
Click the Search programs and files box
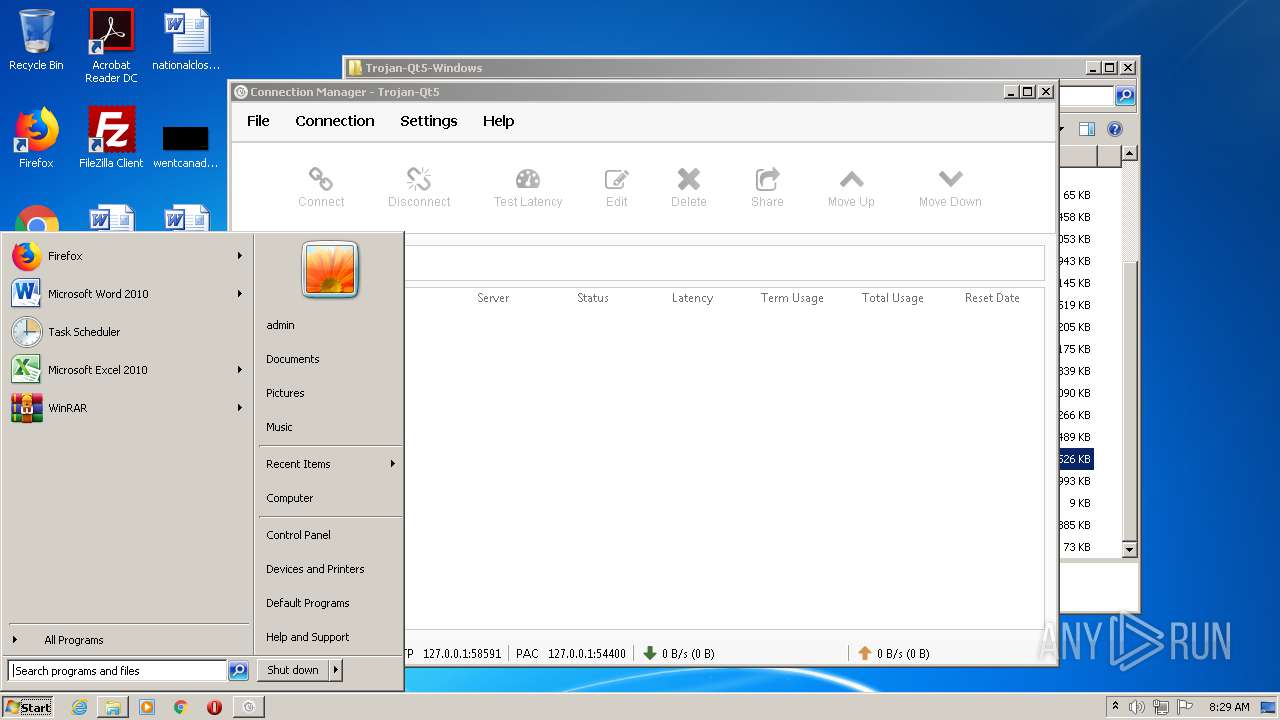[117, 671]
